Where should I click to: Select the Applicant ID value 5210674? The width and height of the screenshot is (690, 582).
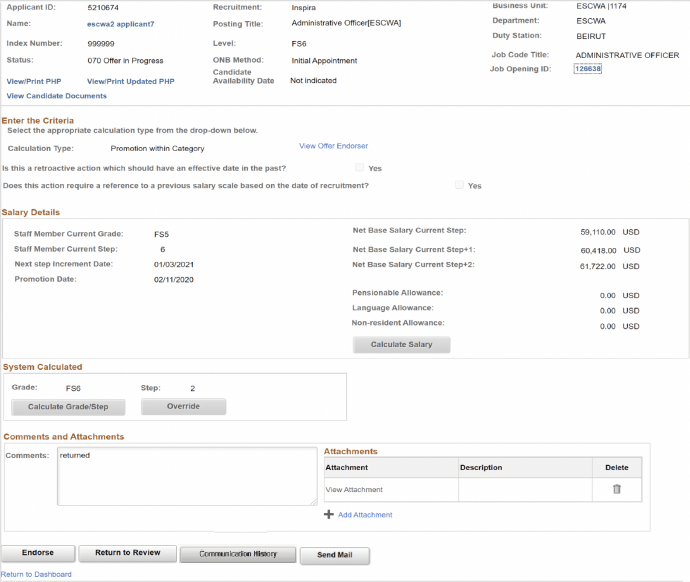pyautogui.click(x=103, y=7)
